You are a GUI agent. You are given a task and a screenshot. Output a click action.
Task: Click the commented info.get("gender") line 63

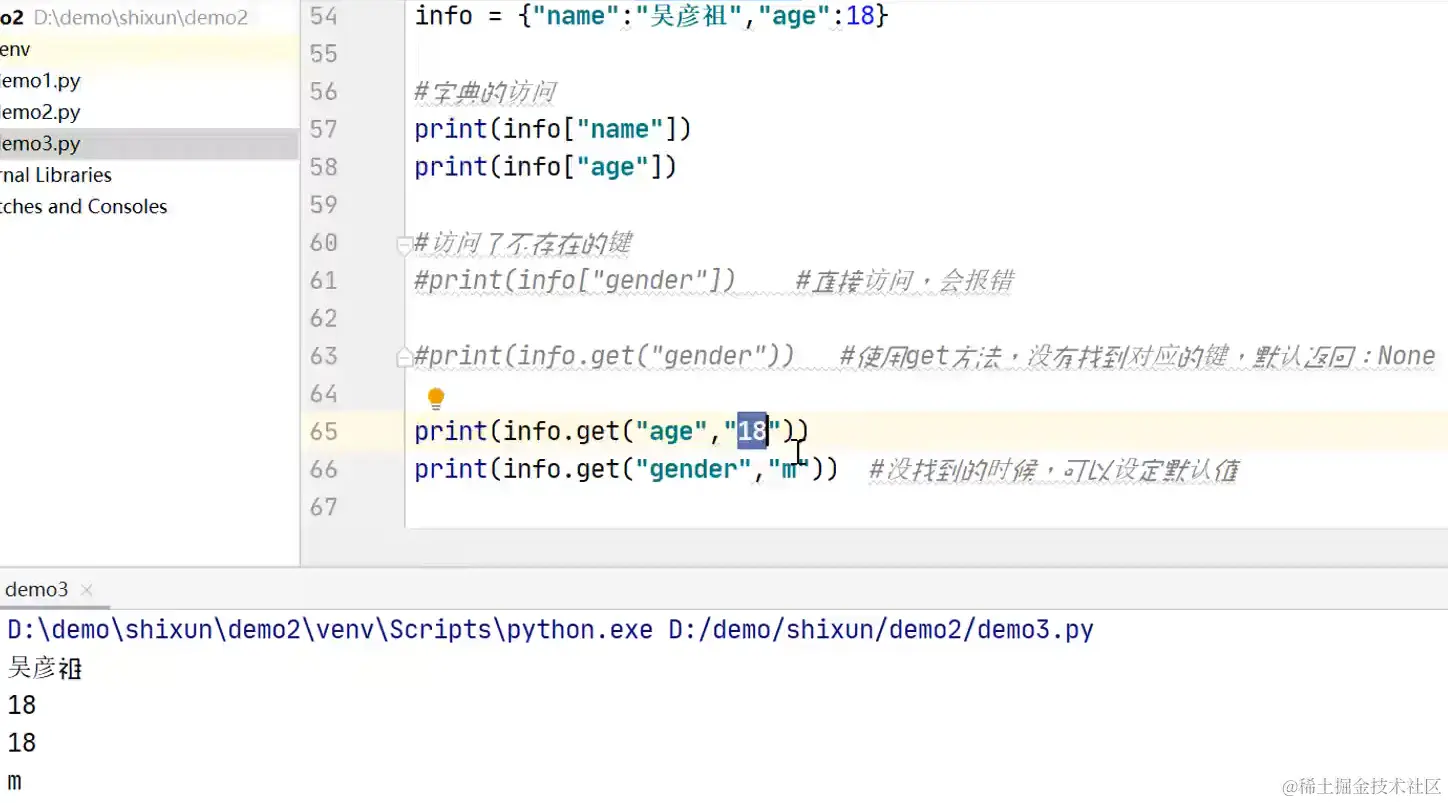coord(604,356)
